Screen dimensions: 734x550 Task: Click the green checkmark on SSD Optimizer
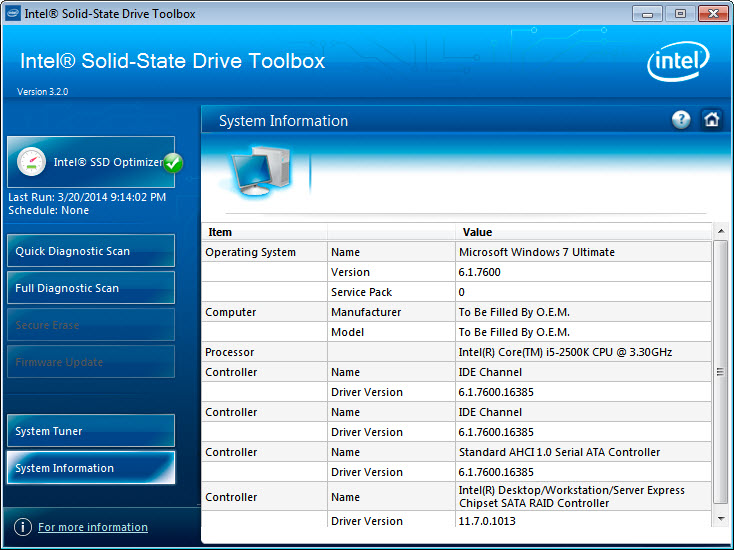173,163
